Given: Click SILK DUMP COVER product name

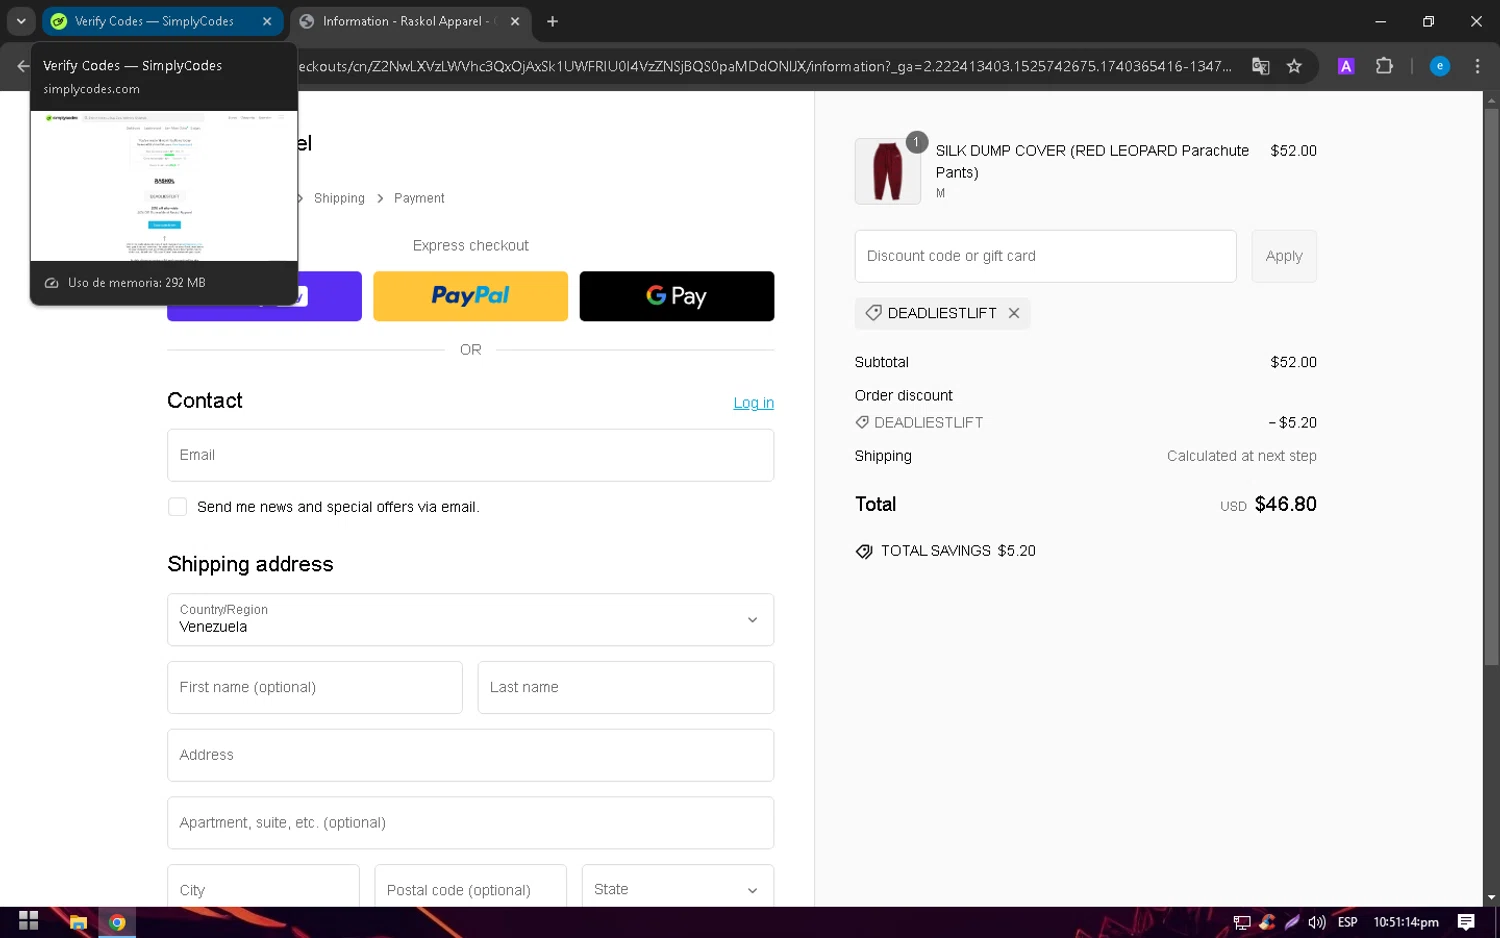Looking at the screenshot, I should [x=1092, y=161].
